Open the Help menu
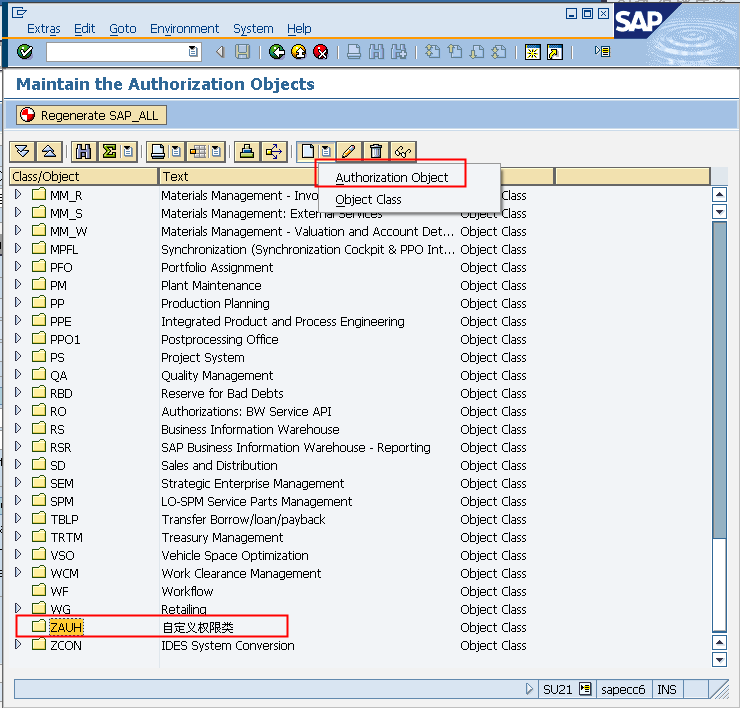The image size is (740, 708). click(299, 29)
